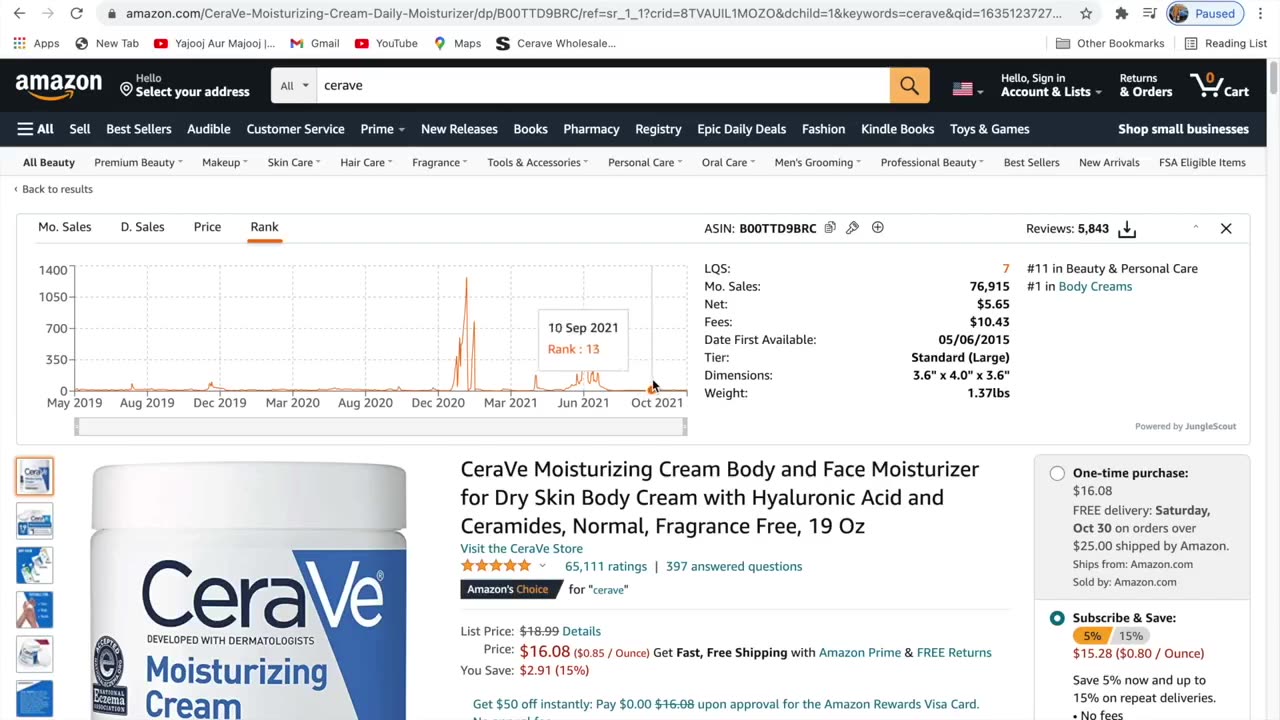Screen dimensions: 1280x720
Task: Expand Prime dropdown in nav bar
Action: (x=382, y=129)
